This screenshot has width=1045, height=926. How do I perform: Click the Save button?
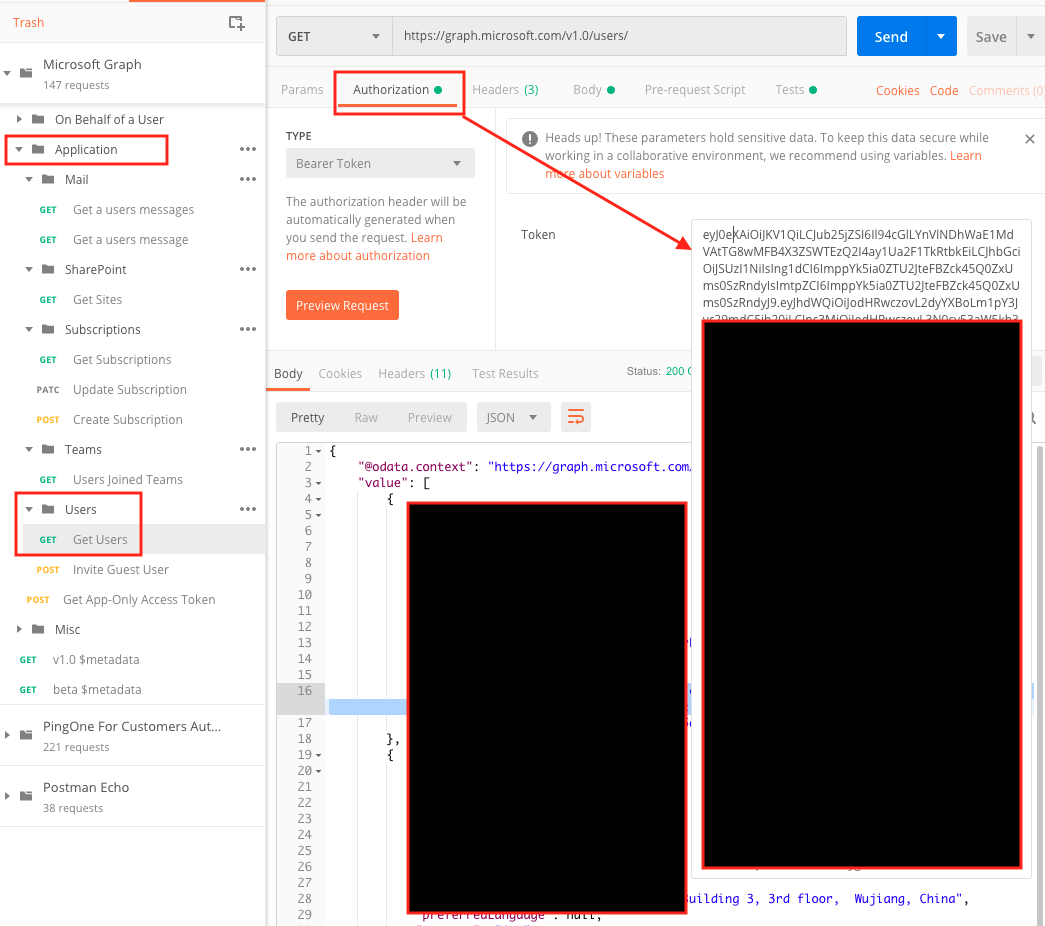pyautogui.click(x=991, y=37)
